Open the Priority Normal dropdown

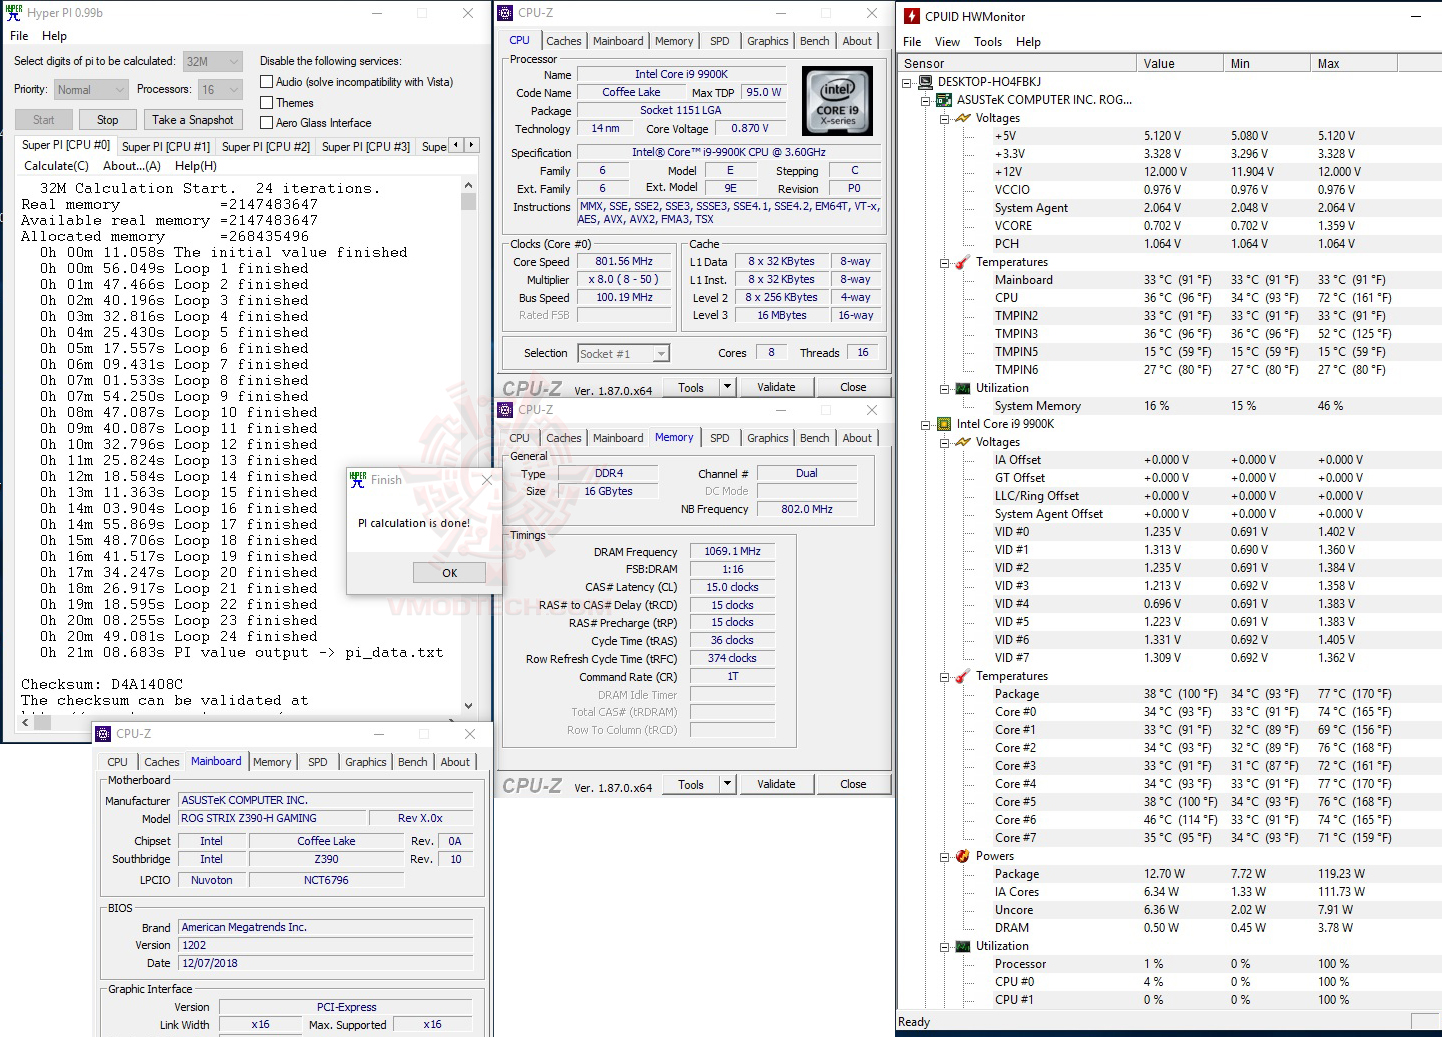pos(91,89)
